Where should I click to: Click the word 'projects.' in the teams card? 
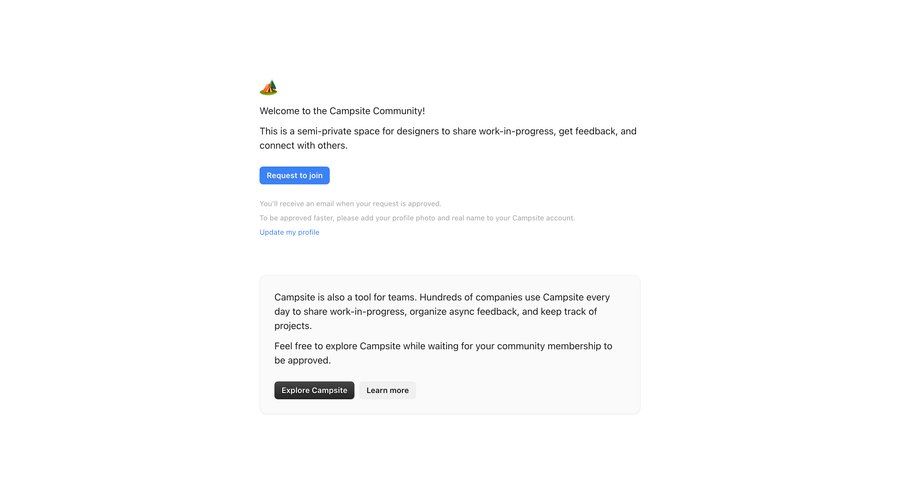[293, 326]
